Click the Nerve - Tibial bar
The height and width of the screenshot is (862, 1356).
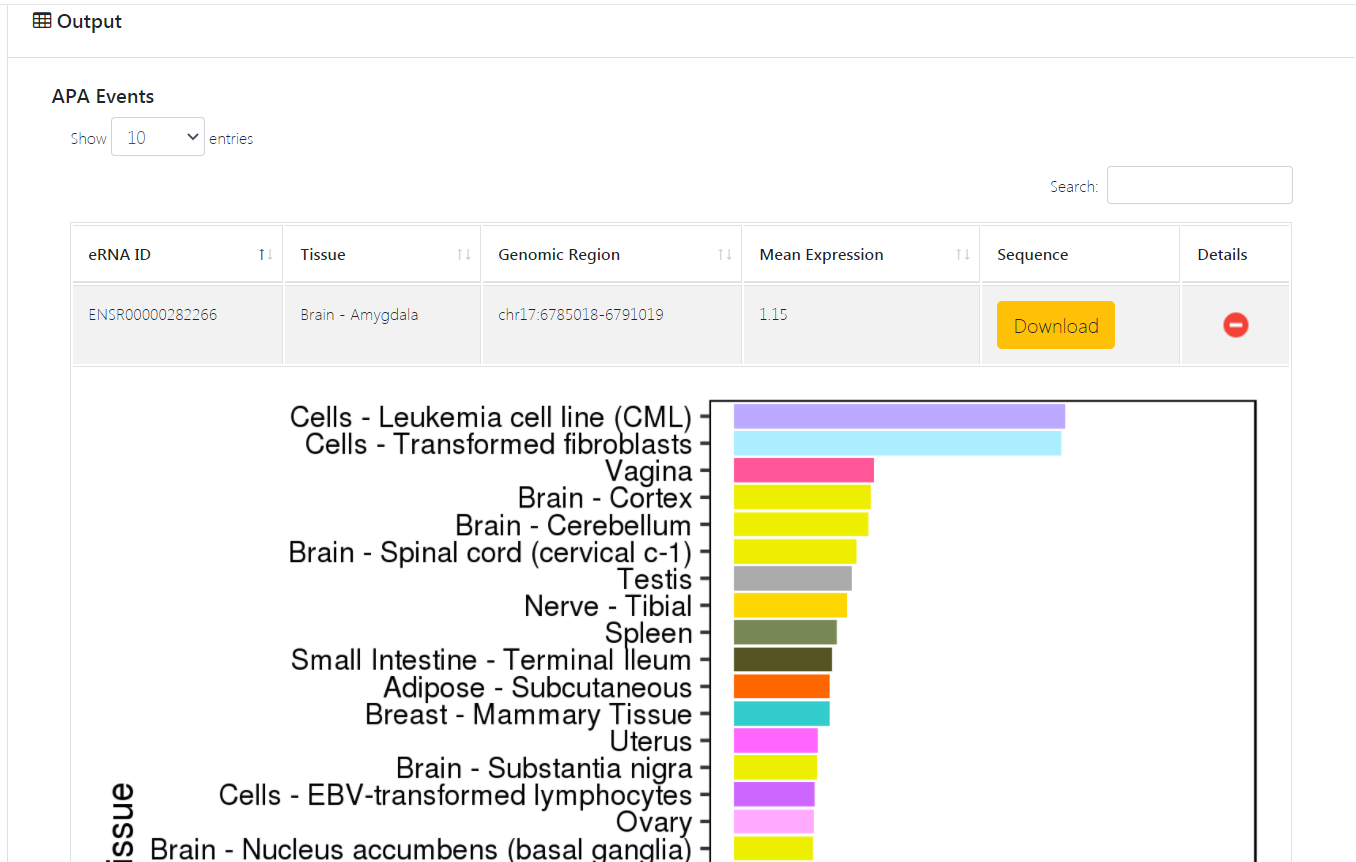point(790,606)
